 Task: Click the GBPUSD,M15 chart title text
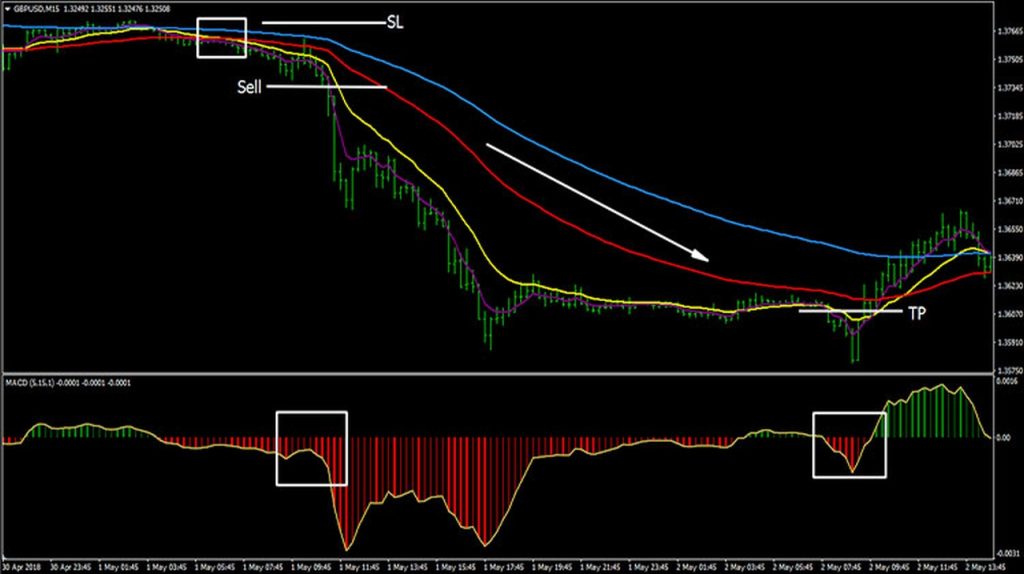[37, 9]
